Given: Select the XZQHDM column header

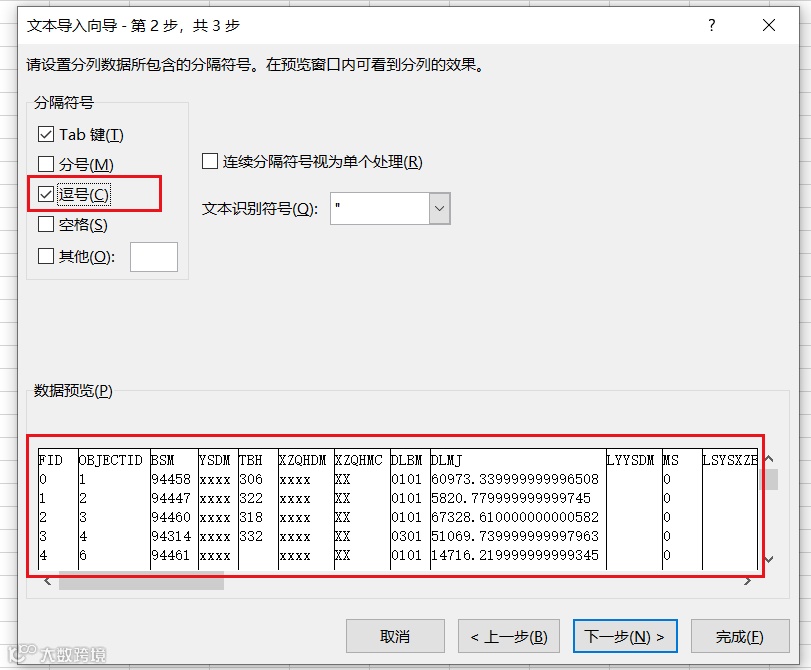Looking at the screenshot, I should coord(303,460).
